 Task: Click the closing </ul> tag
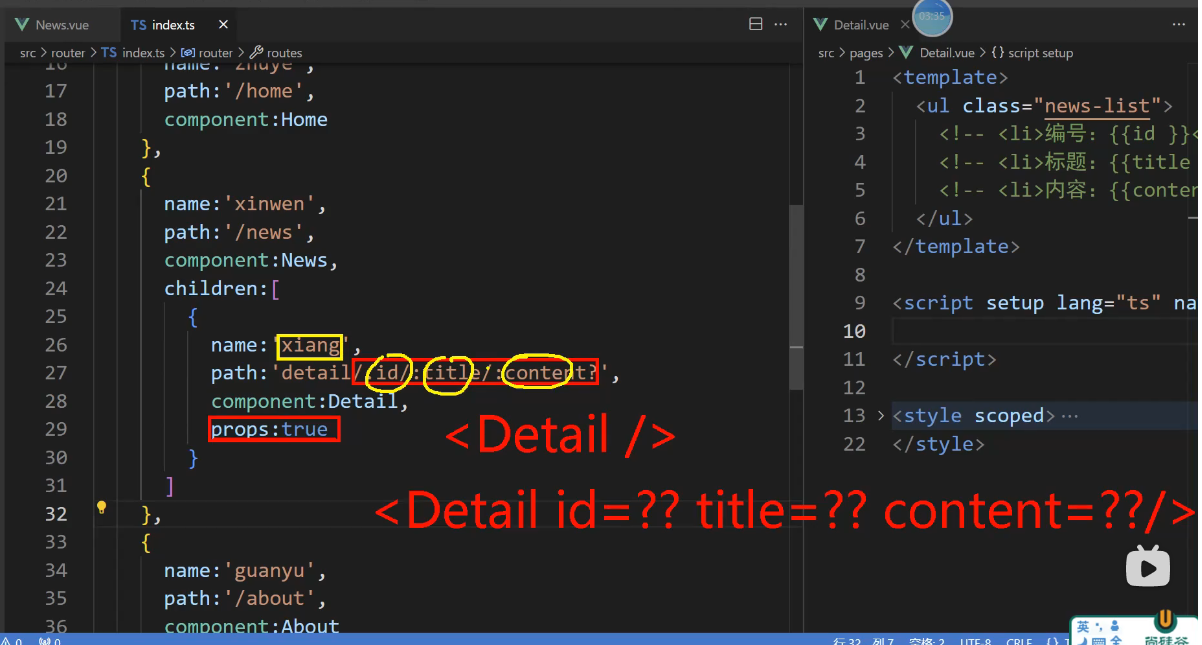944,218
